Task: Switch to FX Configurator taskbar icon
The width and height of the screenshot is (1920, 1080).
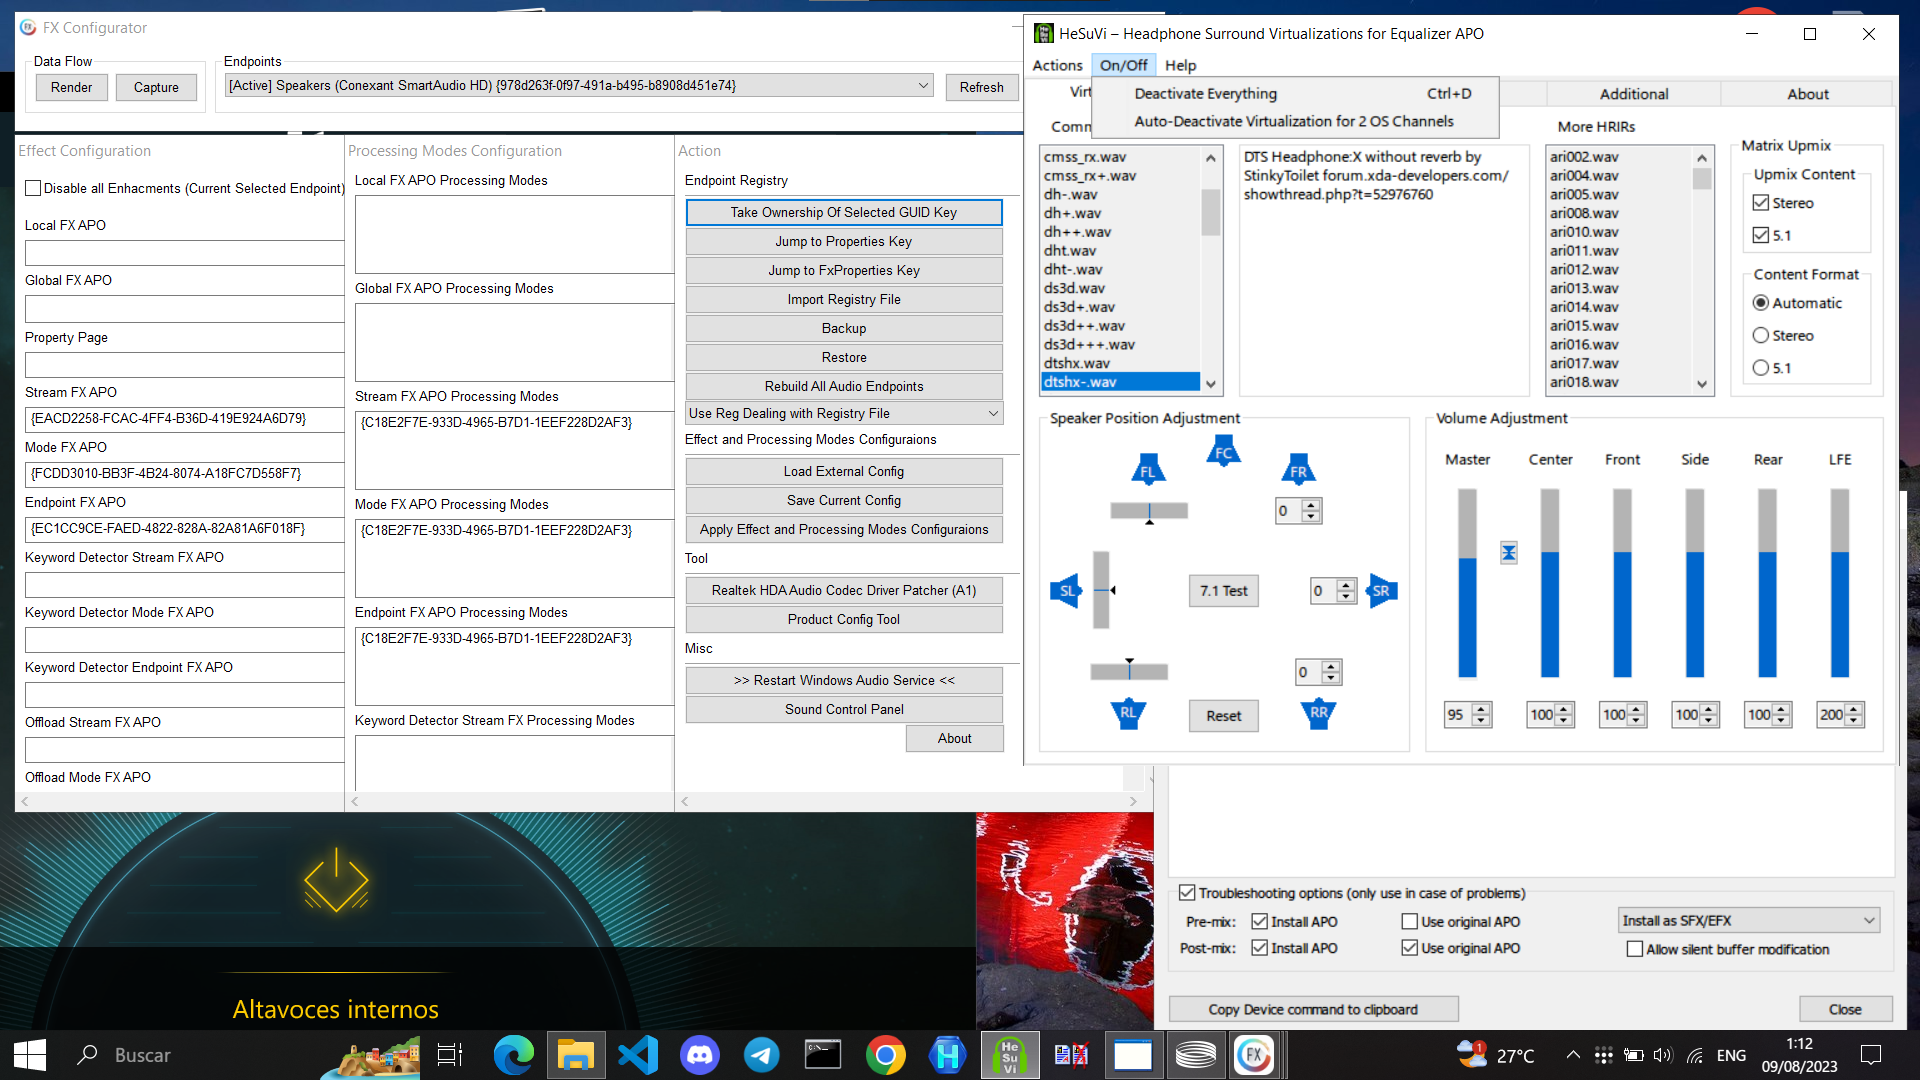Action: (x=1254, y=1055)
